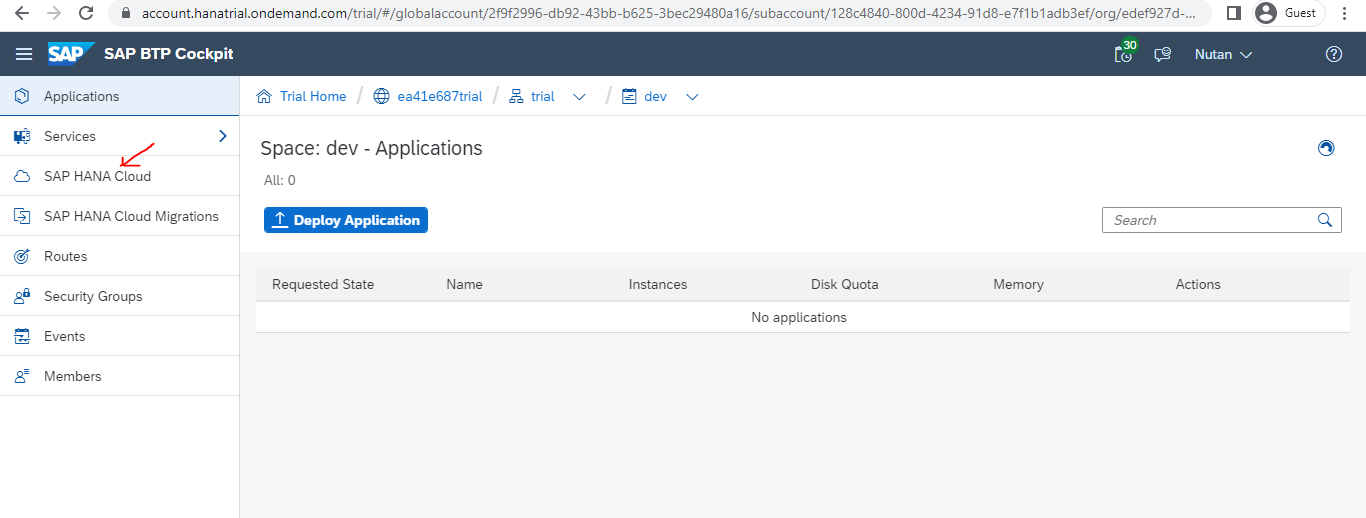Open the help question mark icon
This screenshot has height=518, width=1366.
click(1333, 54)
